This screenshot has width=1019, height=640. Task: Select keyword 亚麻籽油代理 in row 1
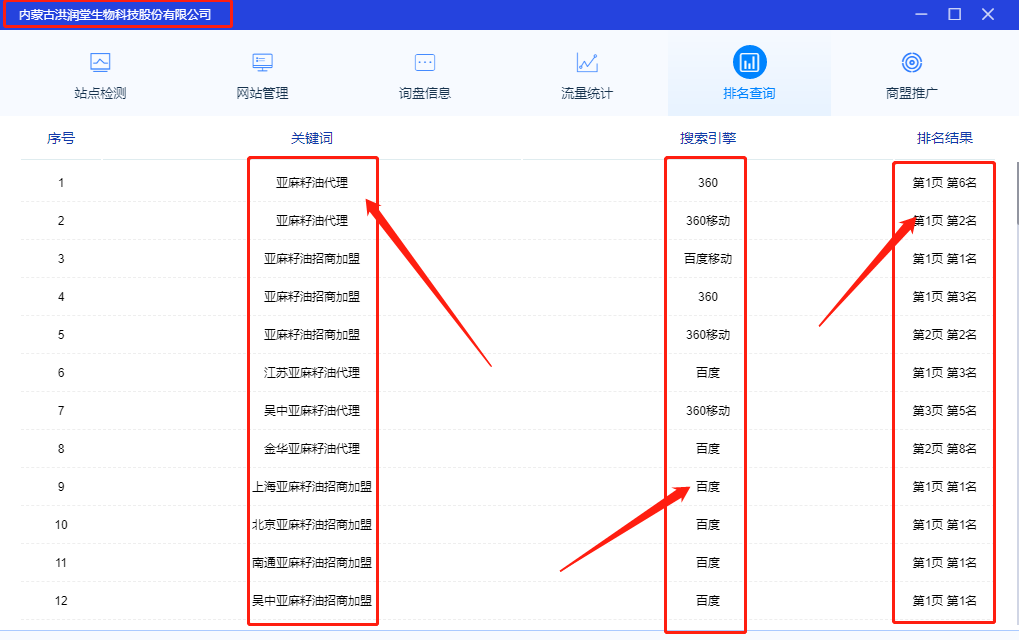312,182
